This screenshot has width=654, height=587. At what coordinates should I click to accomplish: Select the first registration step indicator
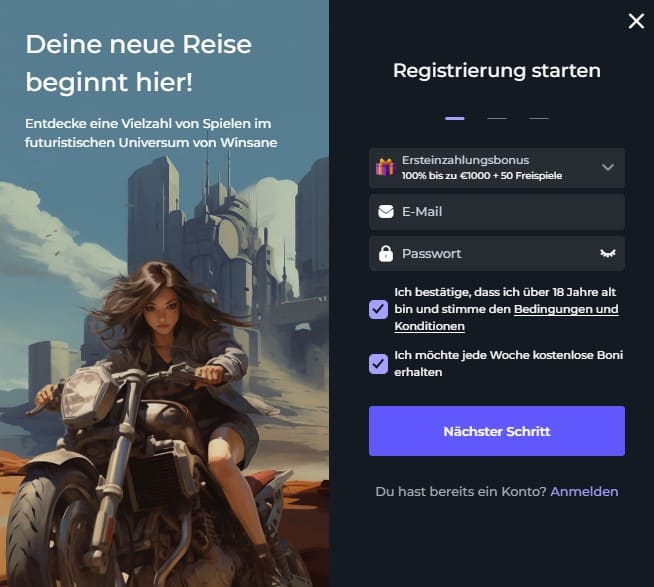pyautogui.click(x=455, y=118)
